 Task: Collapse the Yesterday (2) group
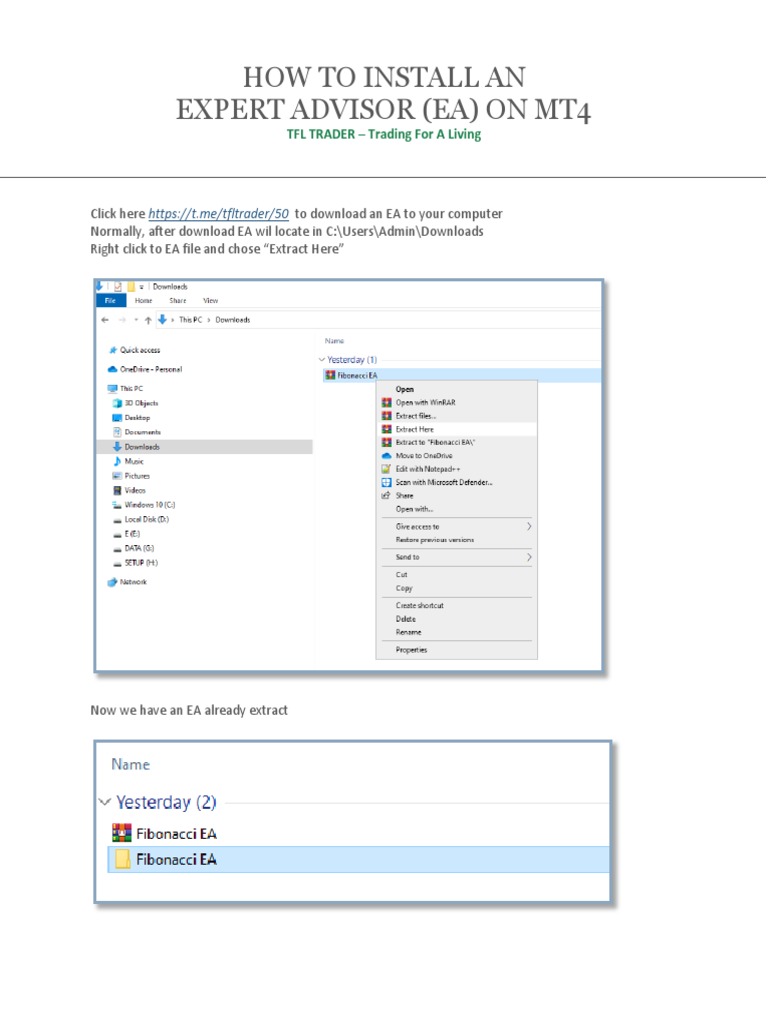104,802
